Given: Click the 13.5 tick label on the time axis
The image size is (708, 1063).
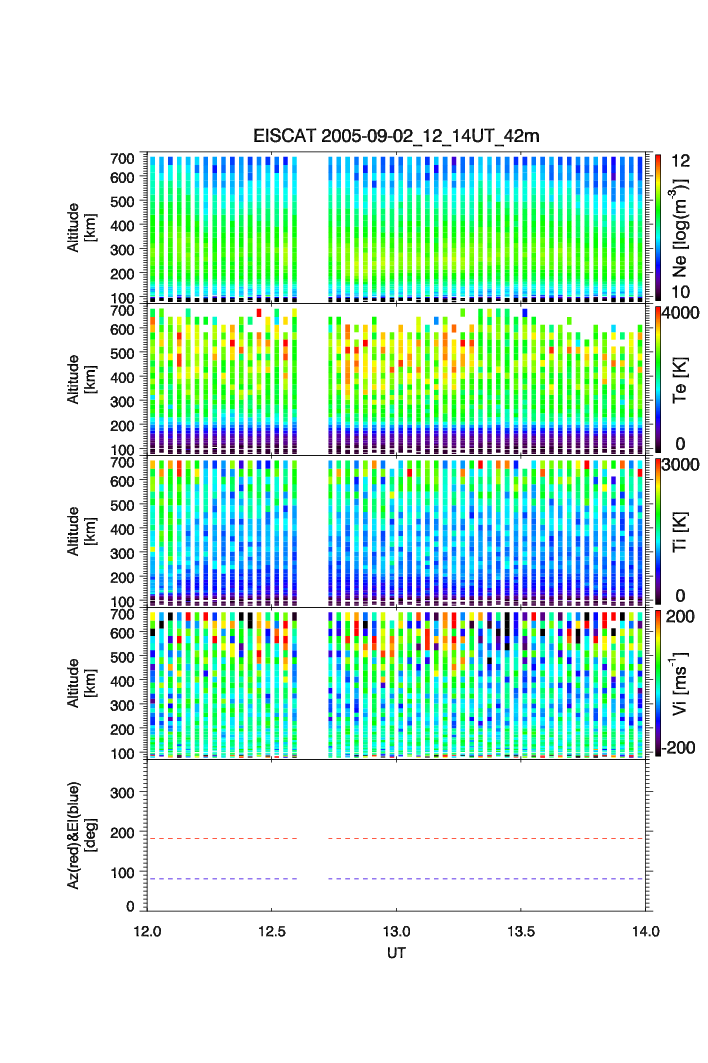Looking at the screenshot, I should point(522,931).
